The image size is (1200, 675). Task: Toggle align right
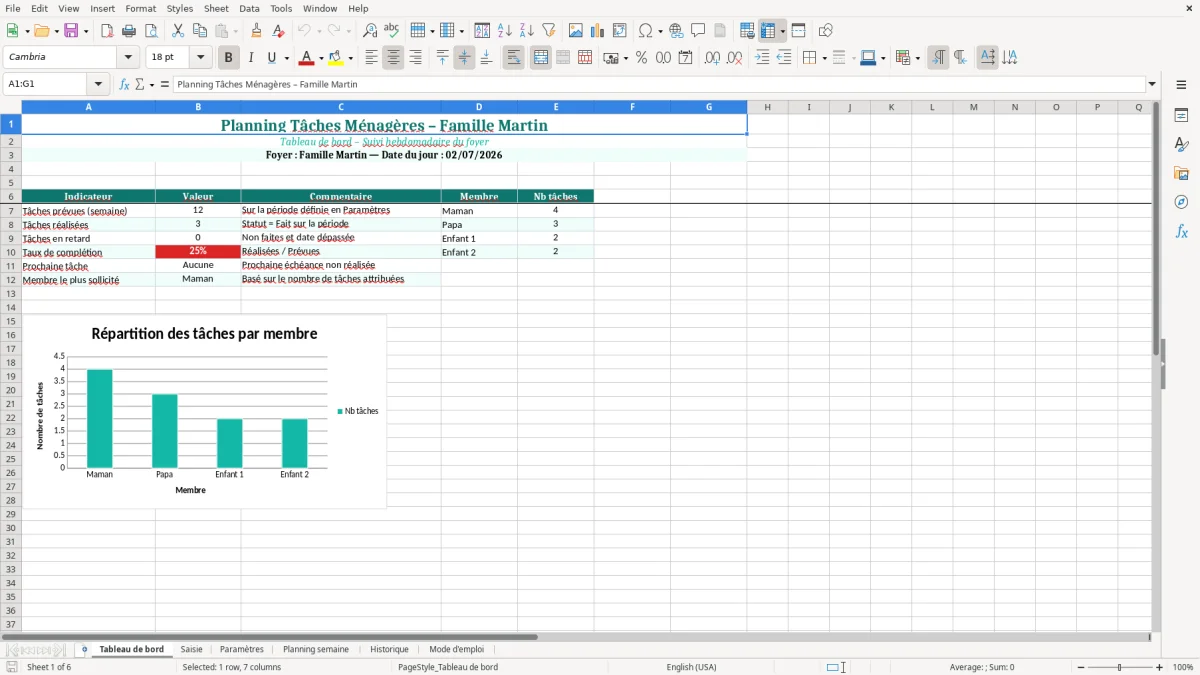(415, 58)
